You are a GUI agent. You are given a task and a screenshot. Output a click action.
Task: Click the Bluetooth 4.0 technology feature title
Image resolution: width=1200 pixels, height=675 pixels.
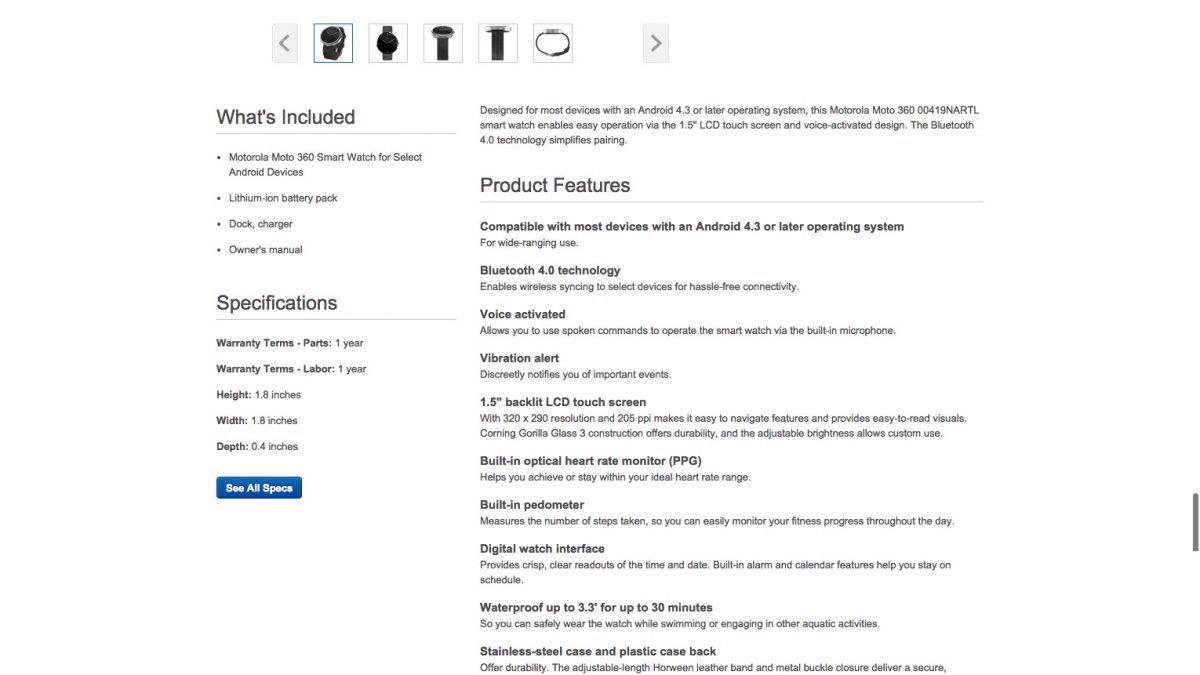[550, 270]
